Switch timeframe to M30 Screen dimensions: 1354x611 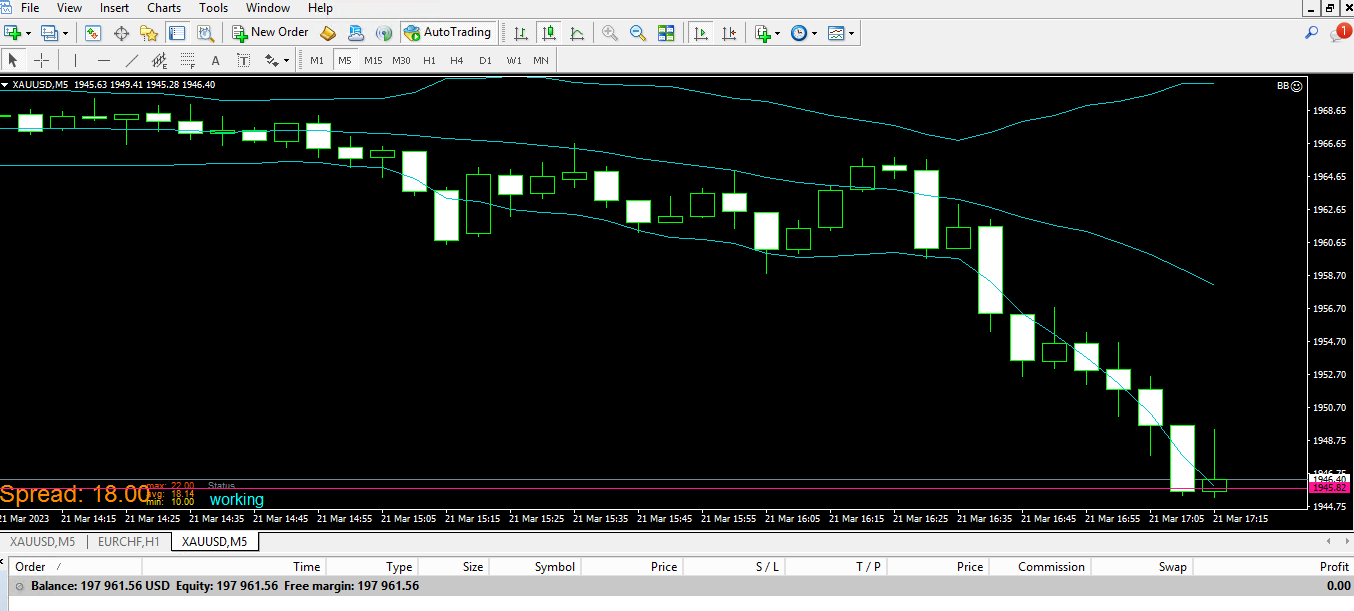401,60
